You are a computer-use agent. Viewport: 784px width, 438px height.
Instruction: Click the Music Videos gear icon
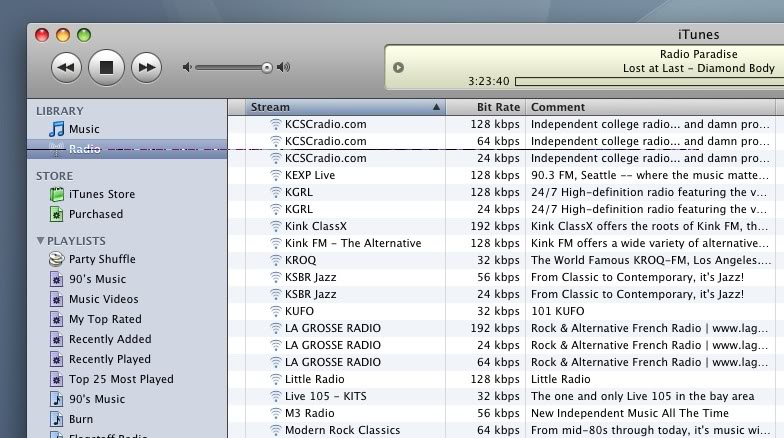[x=56, y=299]
